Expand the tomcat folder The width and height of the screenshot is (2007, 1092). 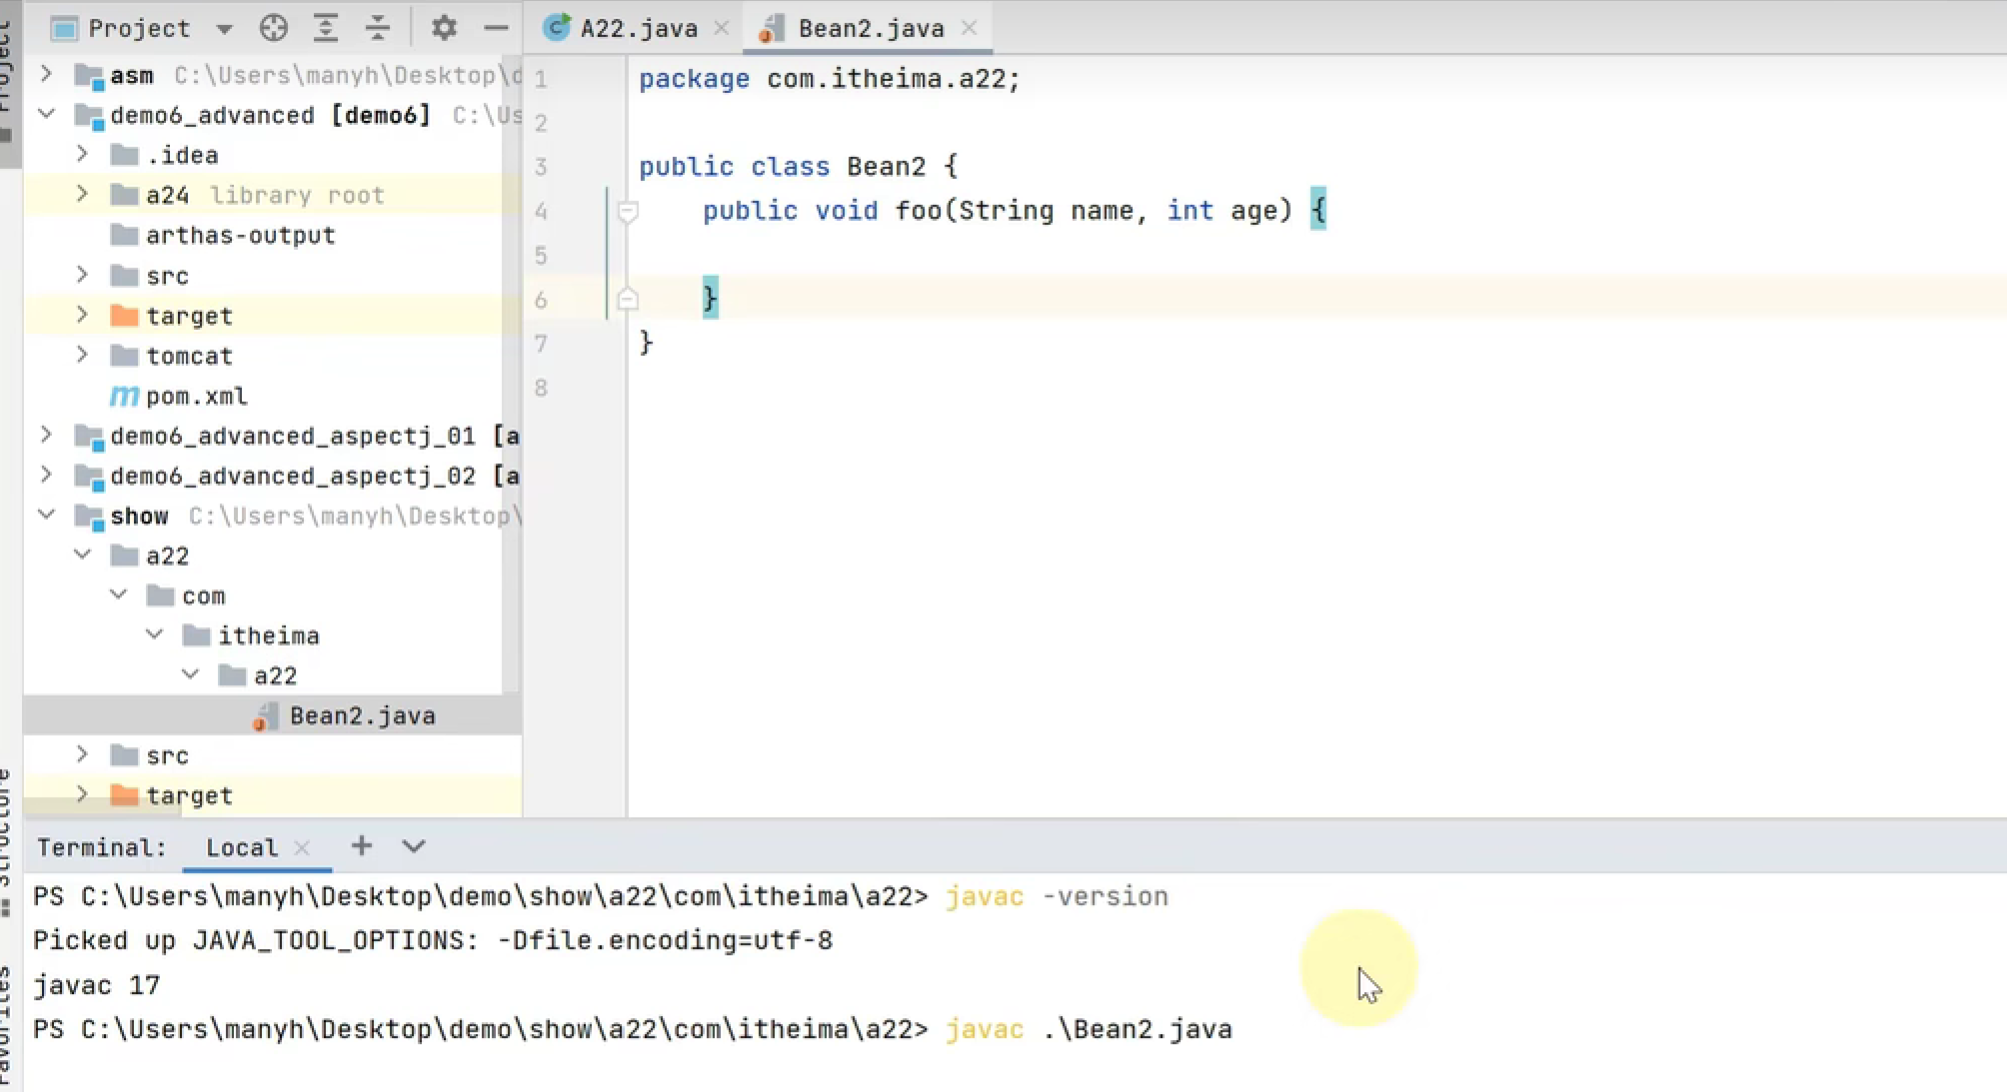[82, 355]
